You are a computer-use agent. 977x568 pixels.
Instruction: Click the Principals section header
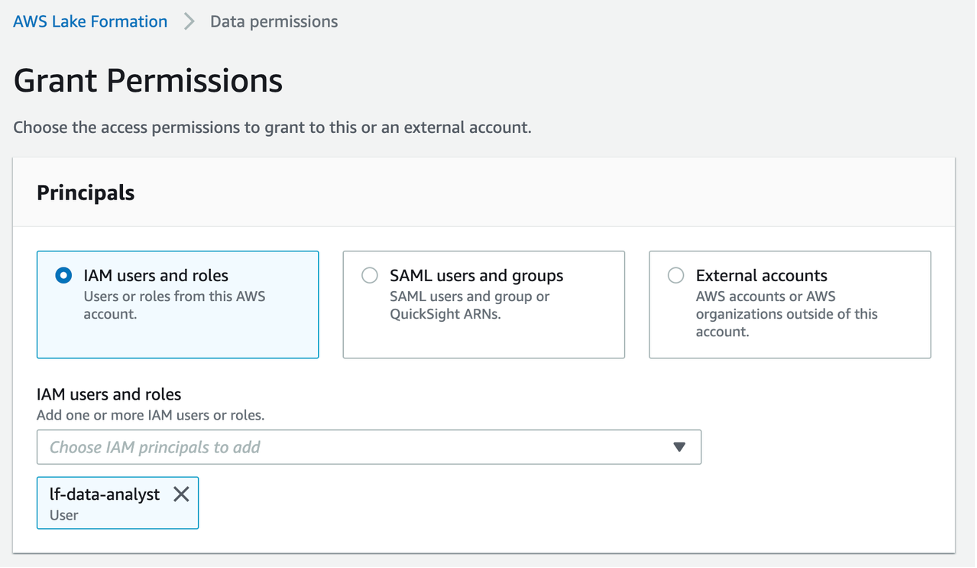click(86, 193)
